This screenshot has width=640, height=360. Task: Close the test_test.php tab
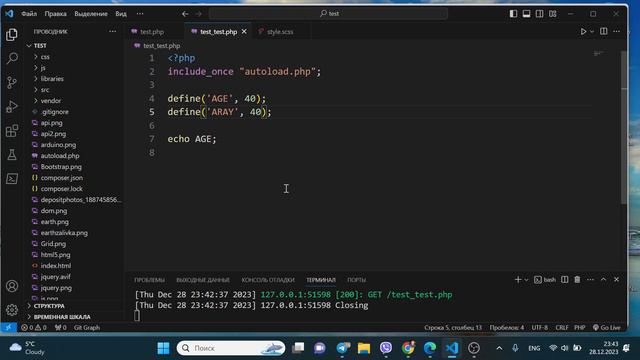point(244,31)
